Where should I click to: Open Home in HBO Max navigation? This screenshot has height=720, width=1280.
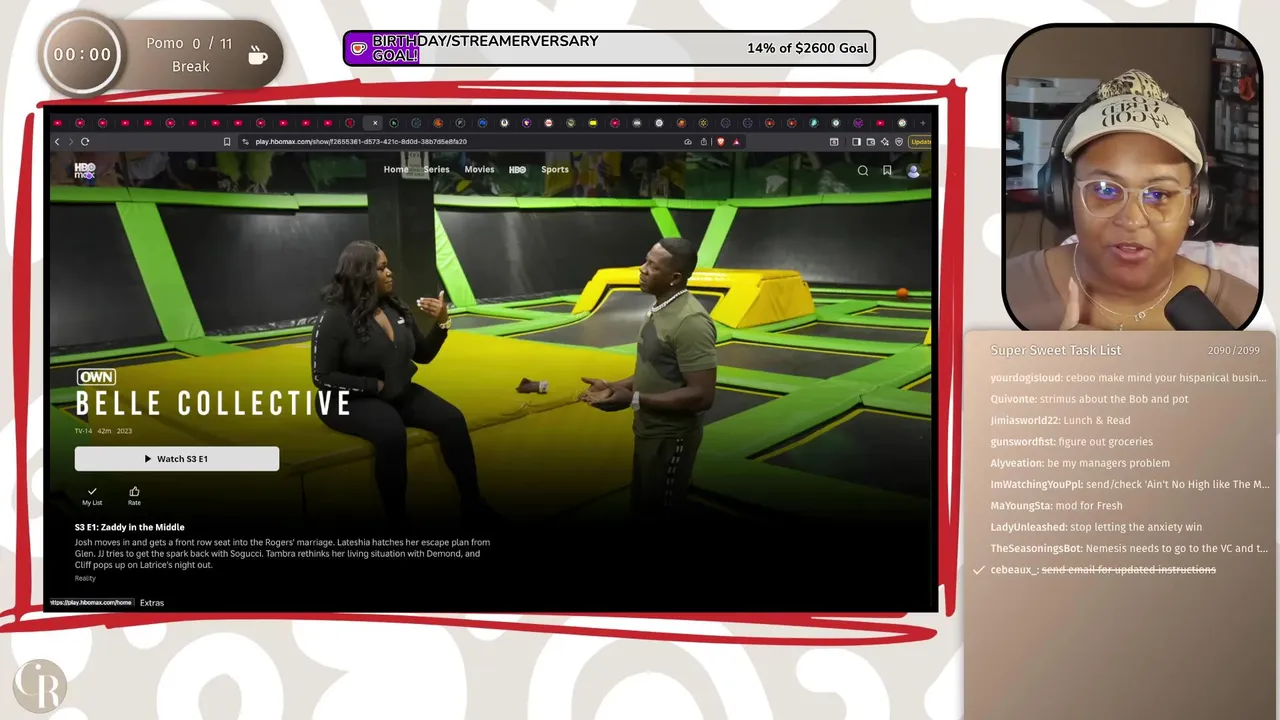point(396,170)
